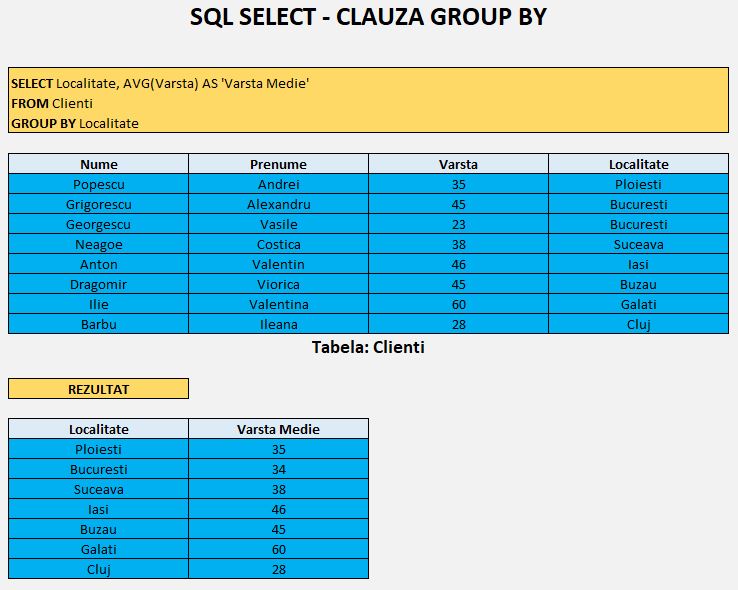The width and height of the screenshot is (738, 590).
Task: Select the Localitate header in Clienti table
Action: (639, 164)
